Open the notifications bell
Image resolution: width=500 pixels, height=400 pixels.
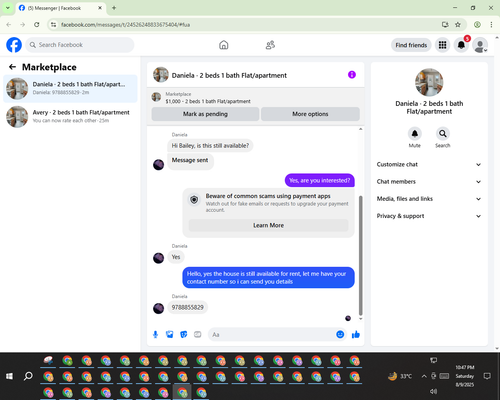point(461,45)
